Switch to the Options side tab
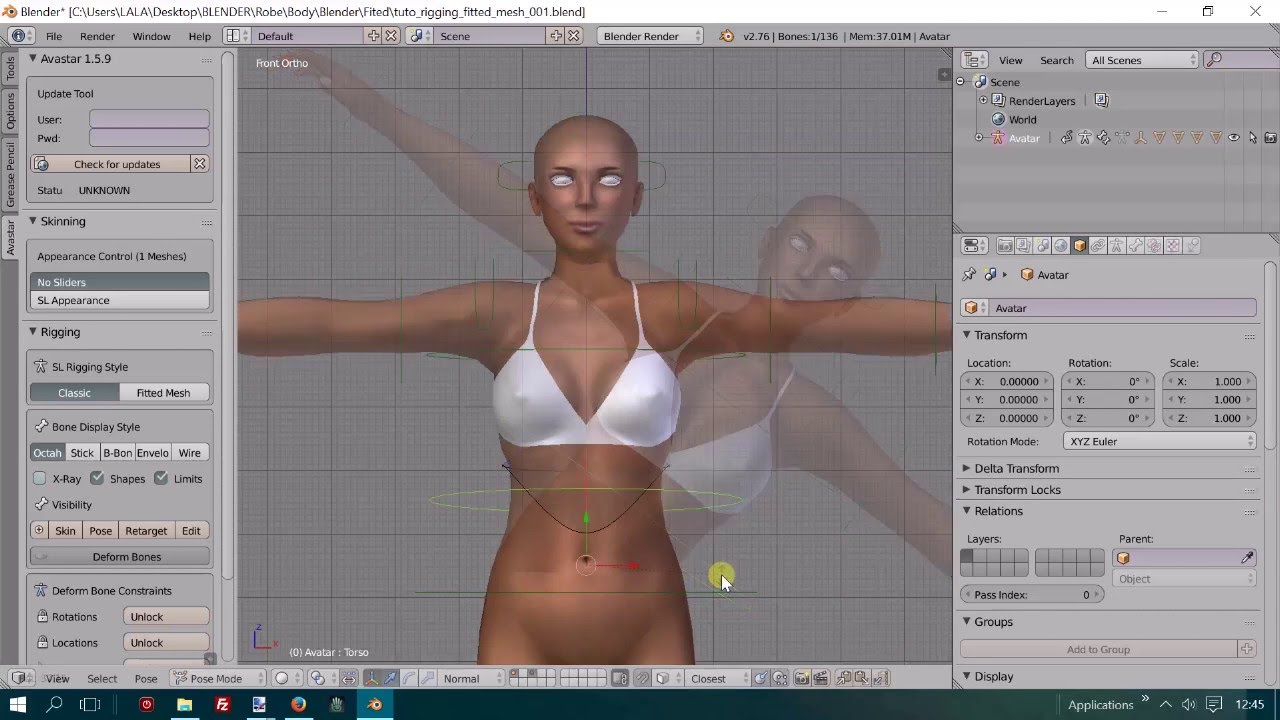This screenshot has width=1280, height=720. [11, 112]
